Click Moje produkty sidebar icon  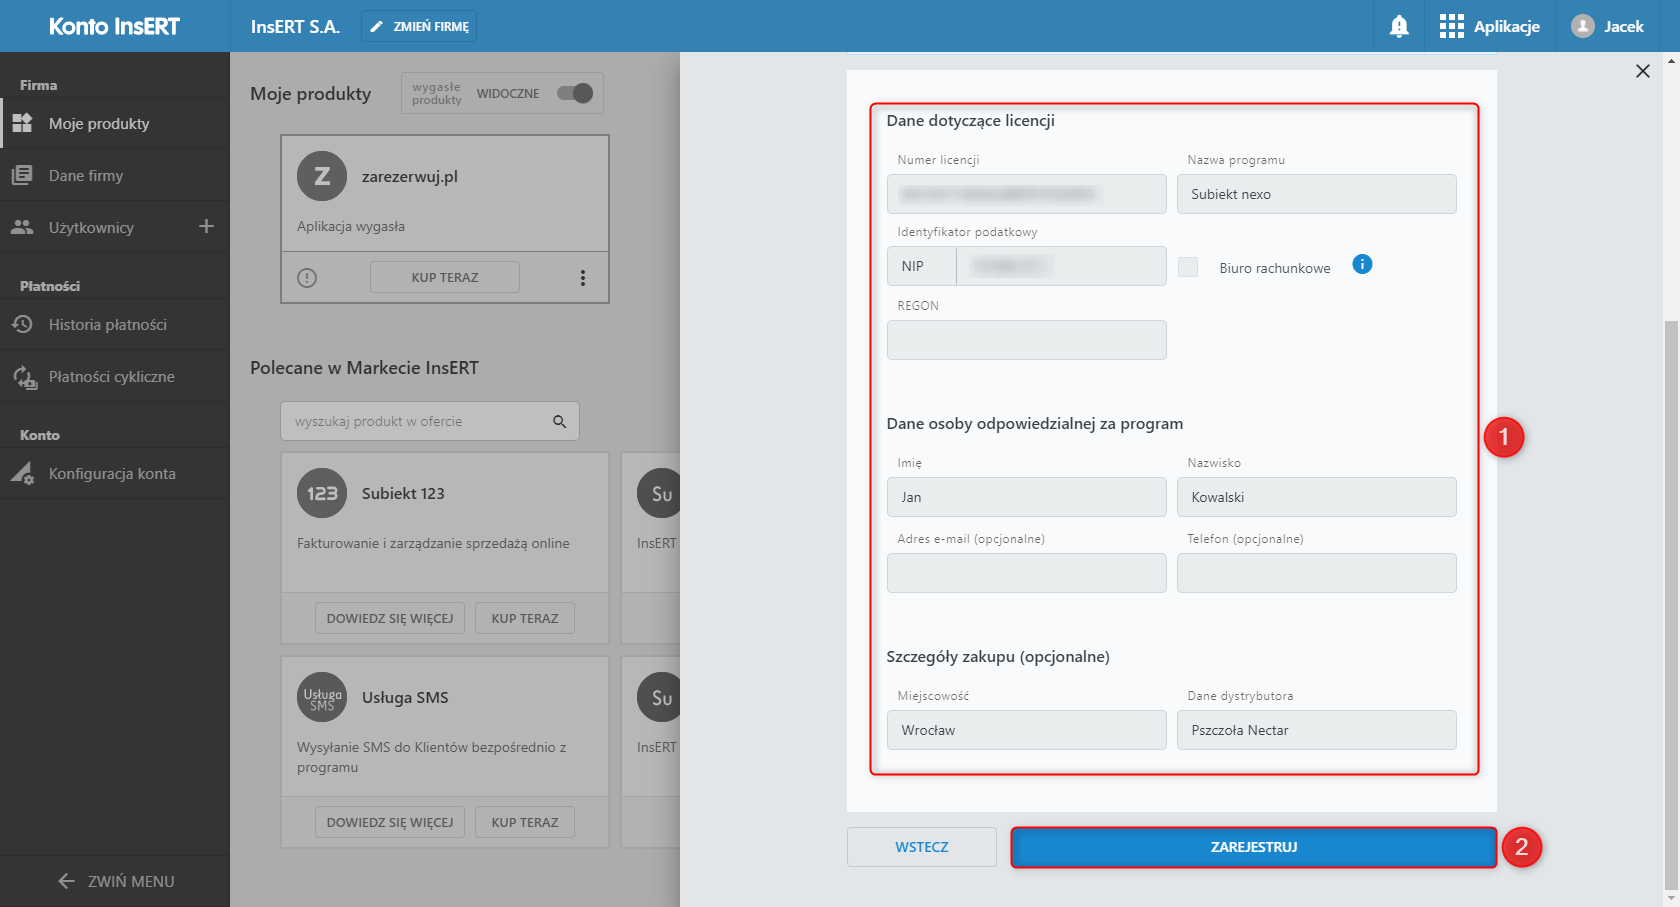click(x=22, y=124)
